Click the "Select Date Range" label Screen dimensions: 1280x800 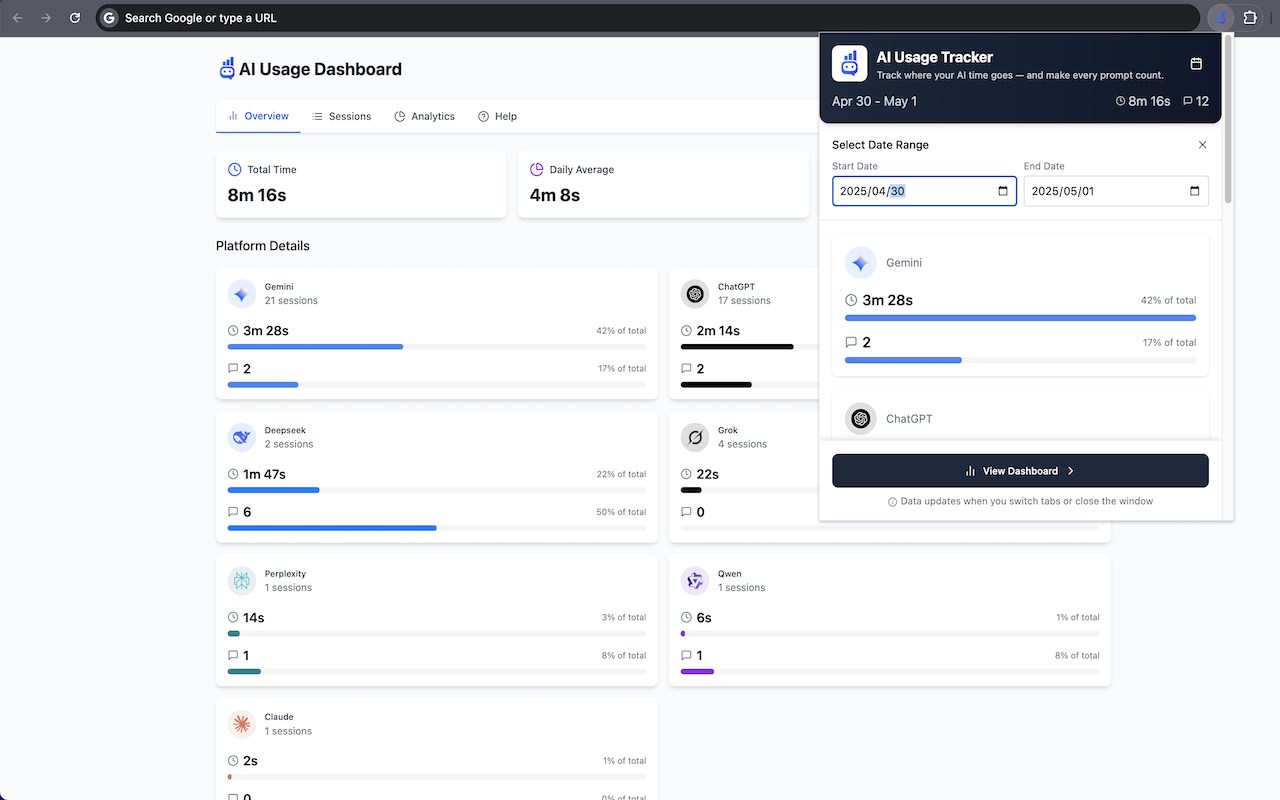(x=880, y=145)
